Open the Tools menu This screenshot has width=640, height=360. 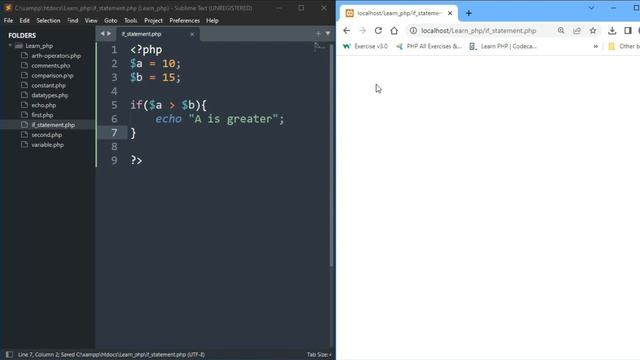(x=131, y=20)
